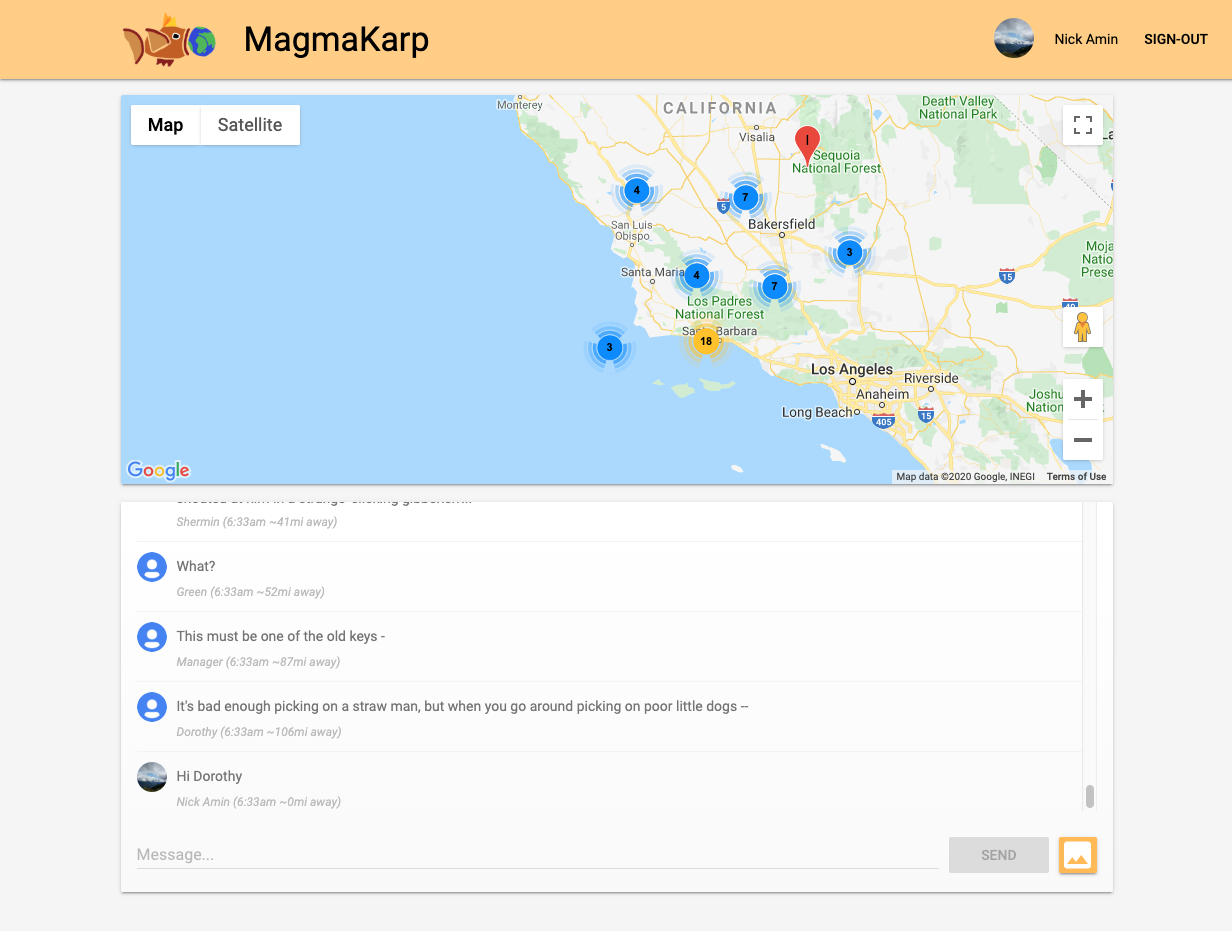Toggle fullscreen map view
This screenshot has width=1232, height=931.
(x=1082, y=125)
